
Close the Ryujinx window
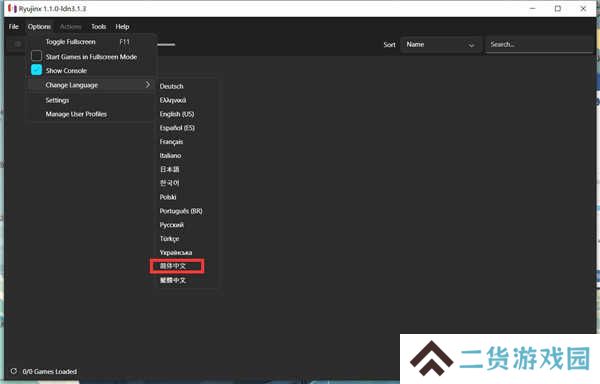(x=583, y=8)
